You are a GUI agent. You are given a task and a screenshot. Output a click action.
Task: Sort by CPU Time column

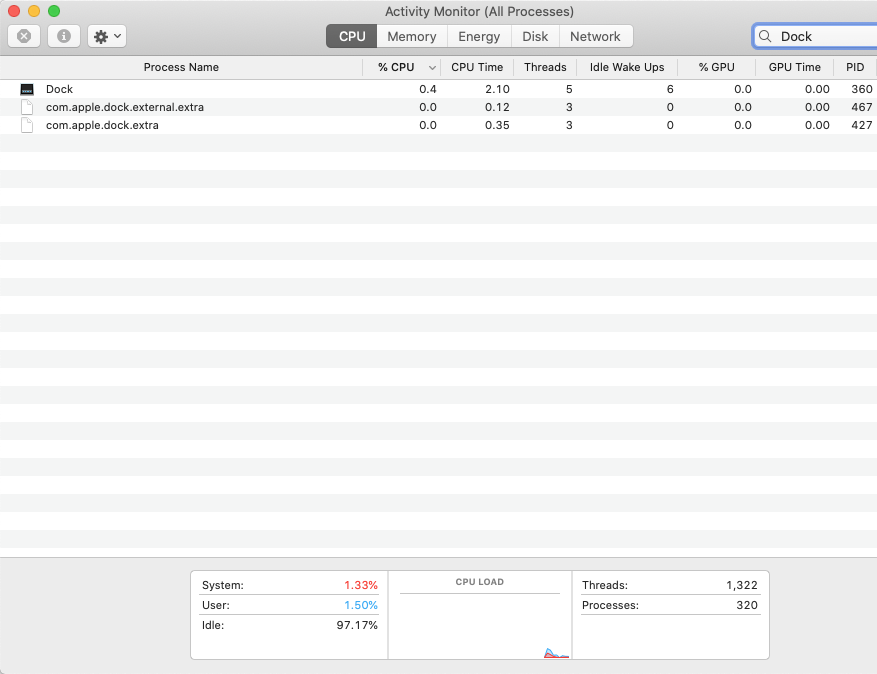click(x=477, y=67)
